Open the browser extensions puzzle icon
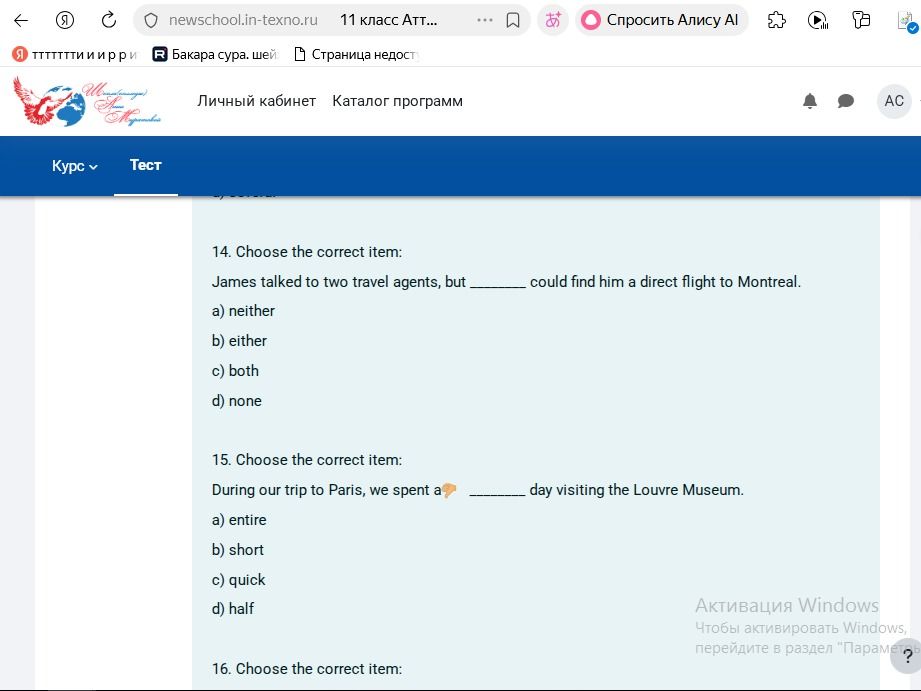 click(777, 21)
